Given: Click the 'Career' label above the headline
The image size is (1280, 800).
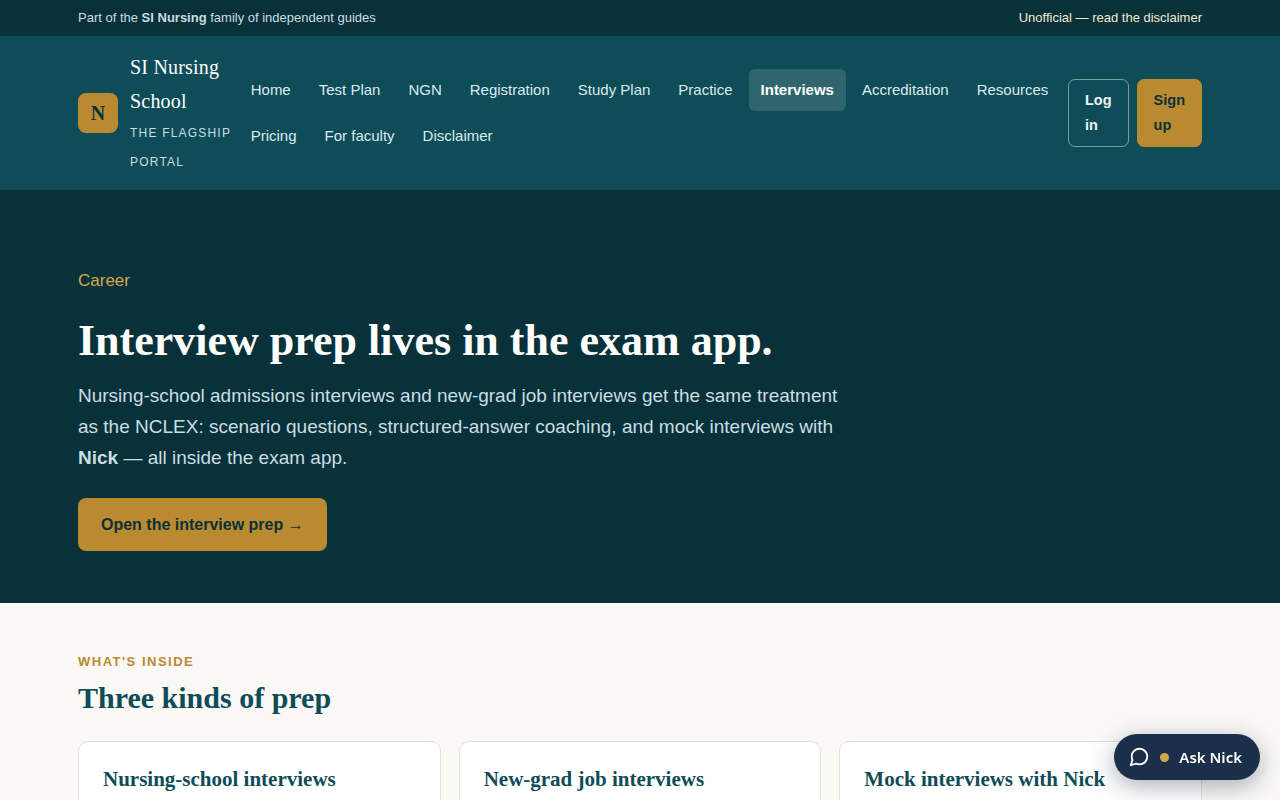Looking at the screenshot, I should [104, 280].
